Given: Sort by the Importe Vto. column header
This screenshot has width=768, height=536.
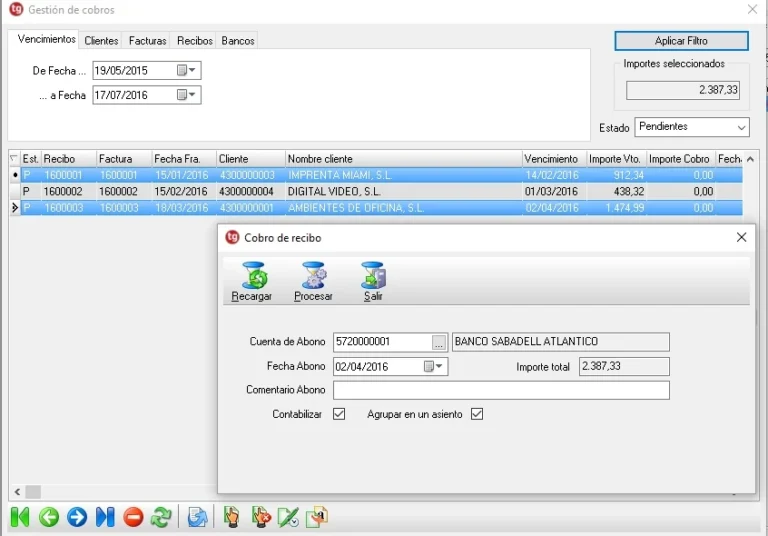Looking at the screenshot, I should pos(616,159).
